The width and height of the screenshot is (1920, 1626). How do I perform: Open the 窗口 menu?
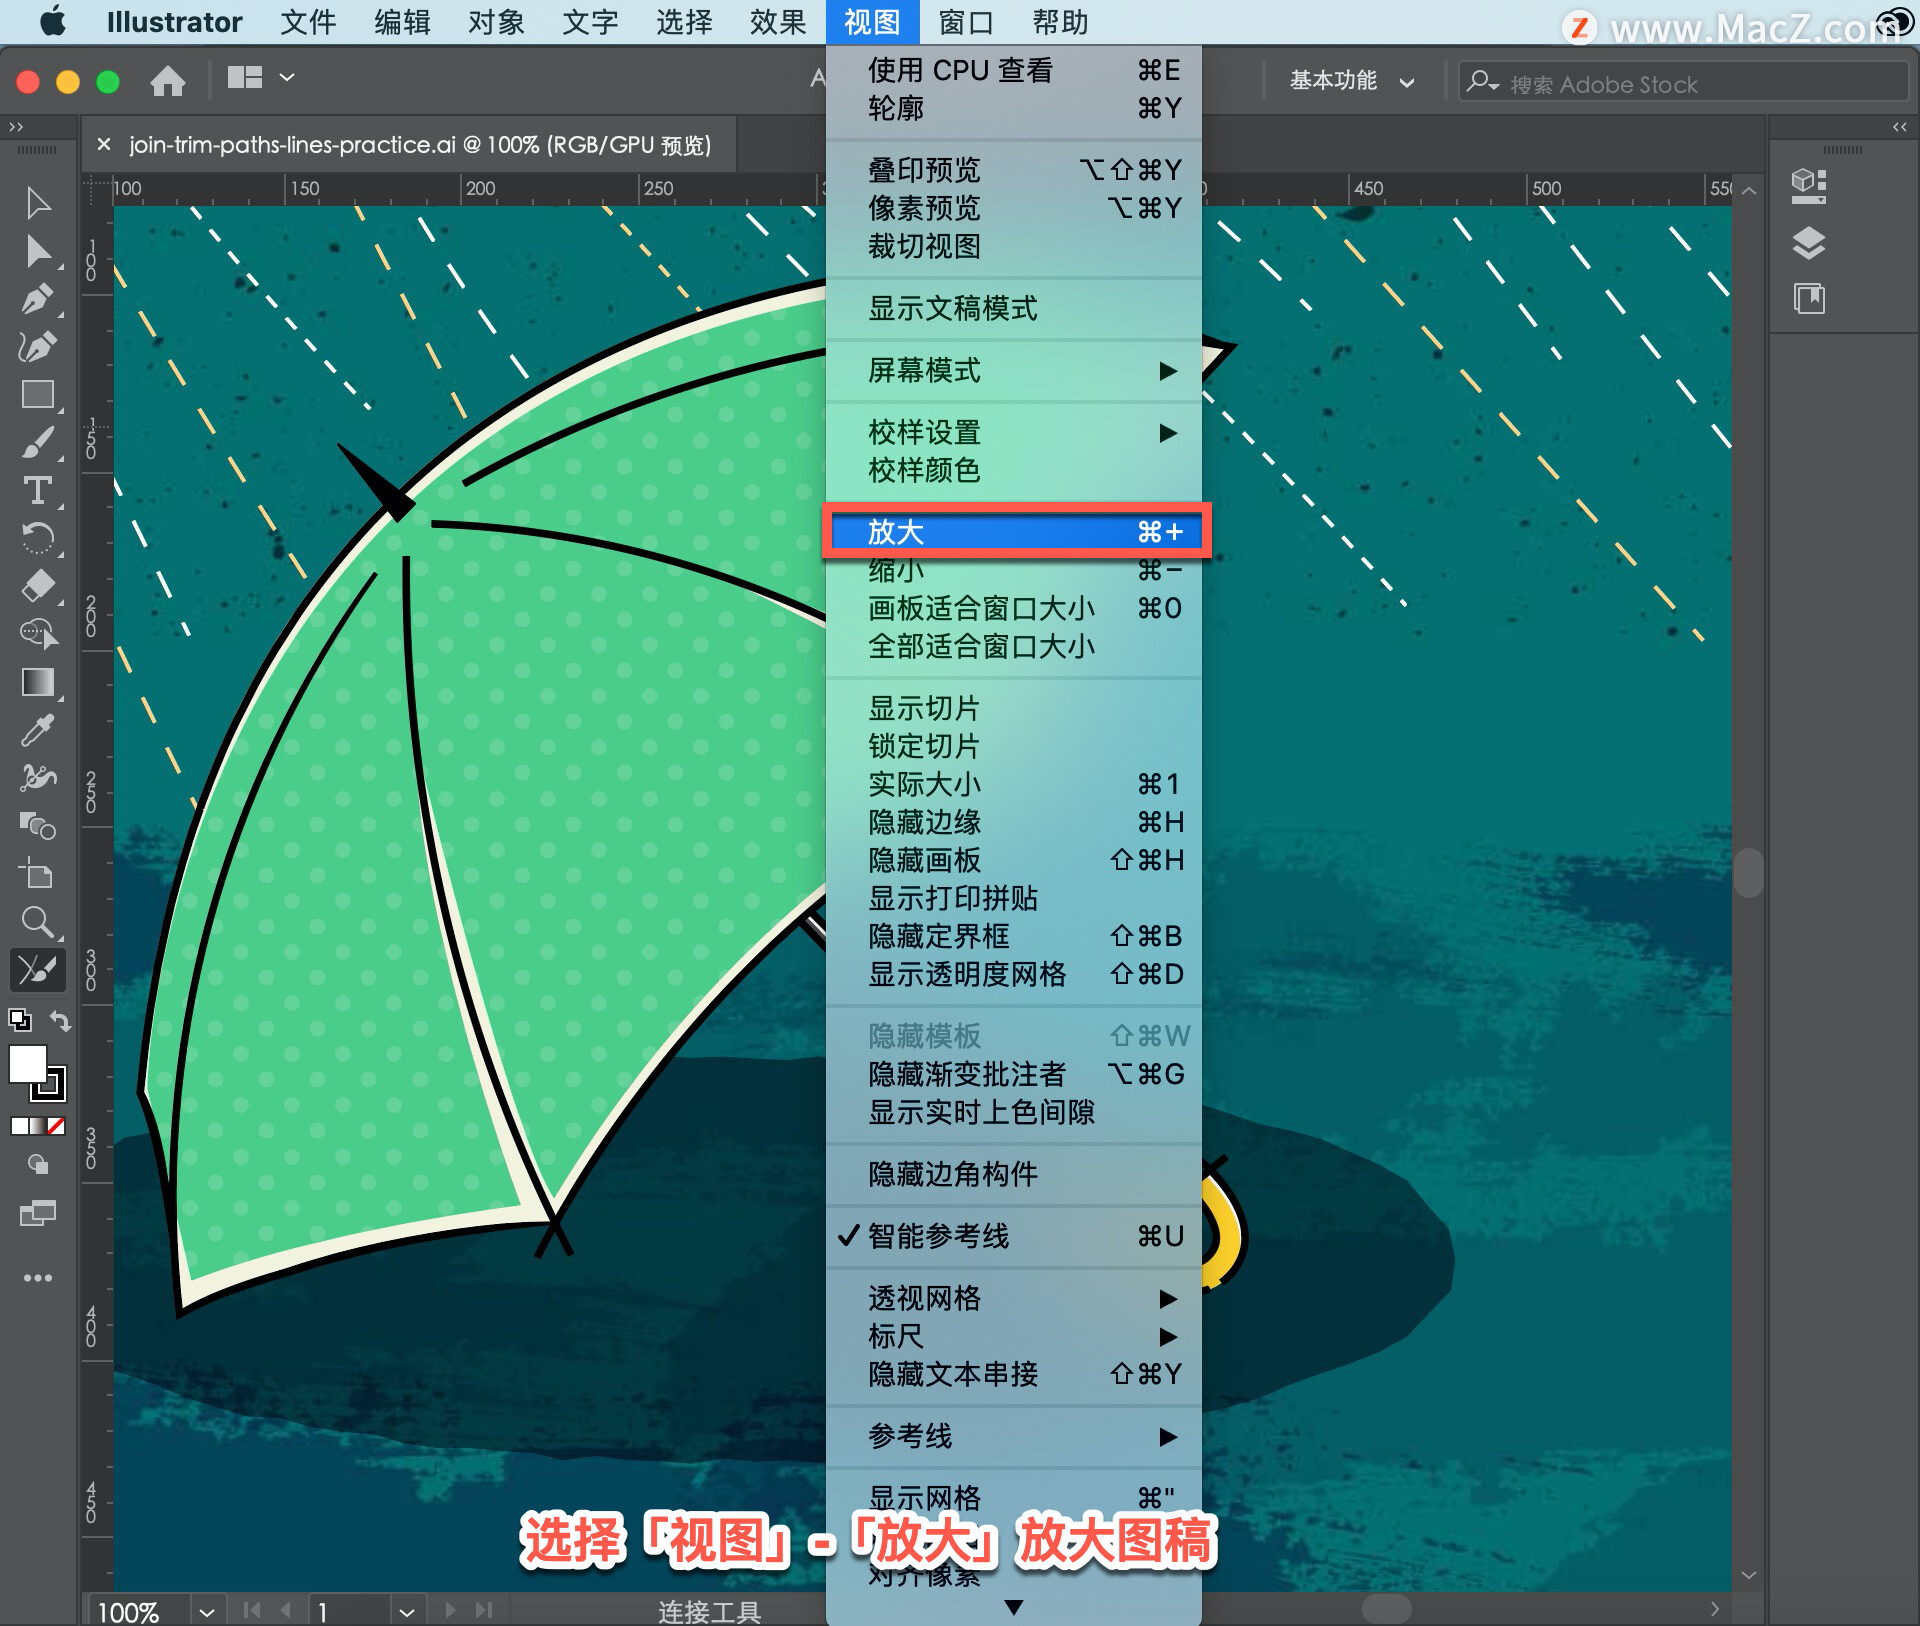click(x=965, y=22)
